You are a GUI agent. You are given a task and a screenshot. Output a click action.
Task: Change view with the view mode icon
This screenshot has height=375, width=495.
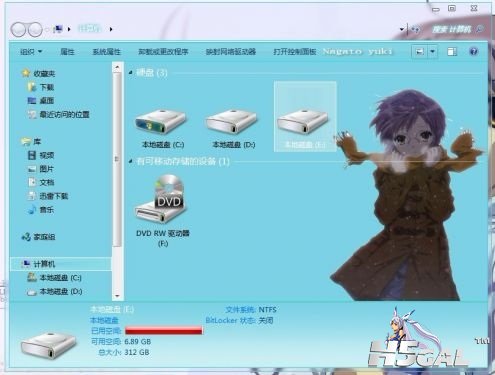coord(420,52)
